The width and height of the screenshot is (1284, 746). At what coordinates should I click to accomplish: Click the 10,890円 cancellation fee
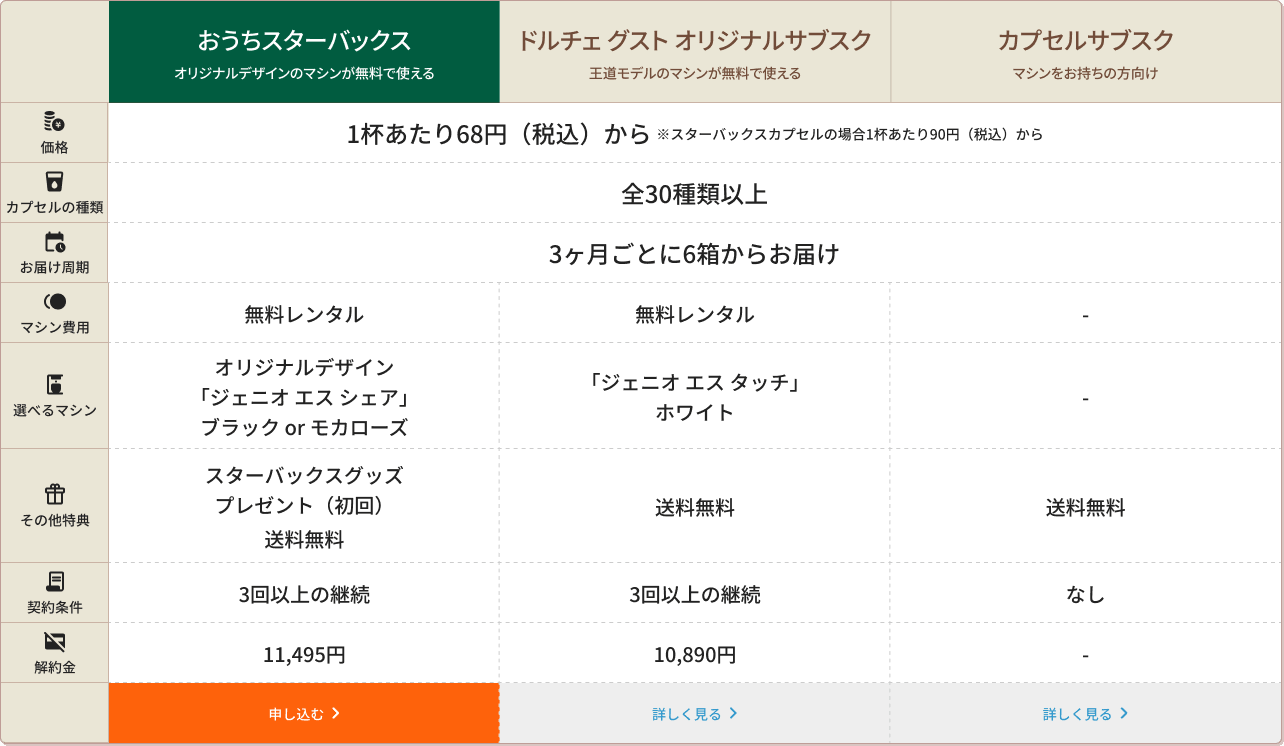695,655
